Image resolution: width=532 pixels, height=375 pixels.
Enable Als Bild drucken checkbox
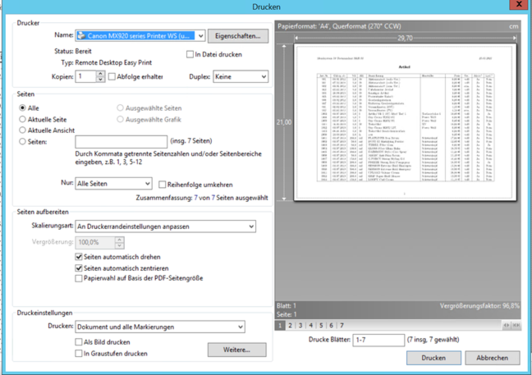click(x=79, y=342)
